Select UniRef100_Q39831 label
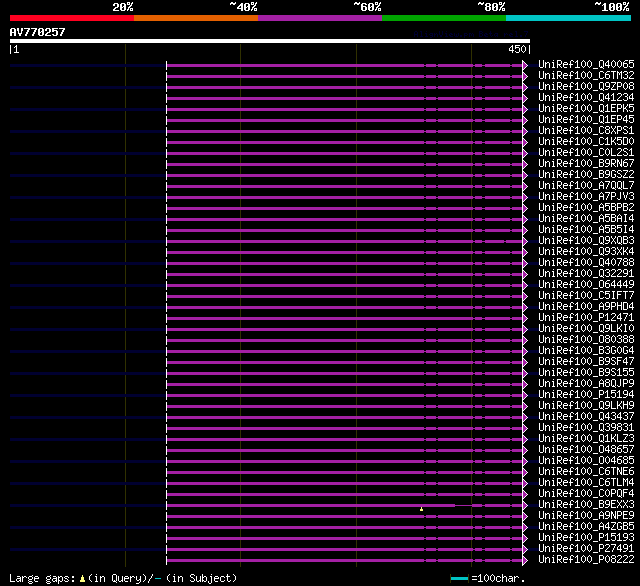The width and height of the screenshot is (640, 586). (x=586, y=428)
